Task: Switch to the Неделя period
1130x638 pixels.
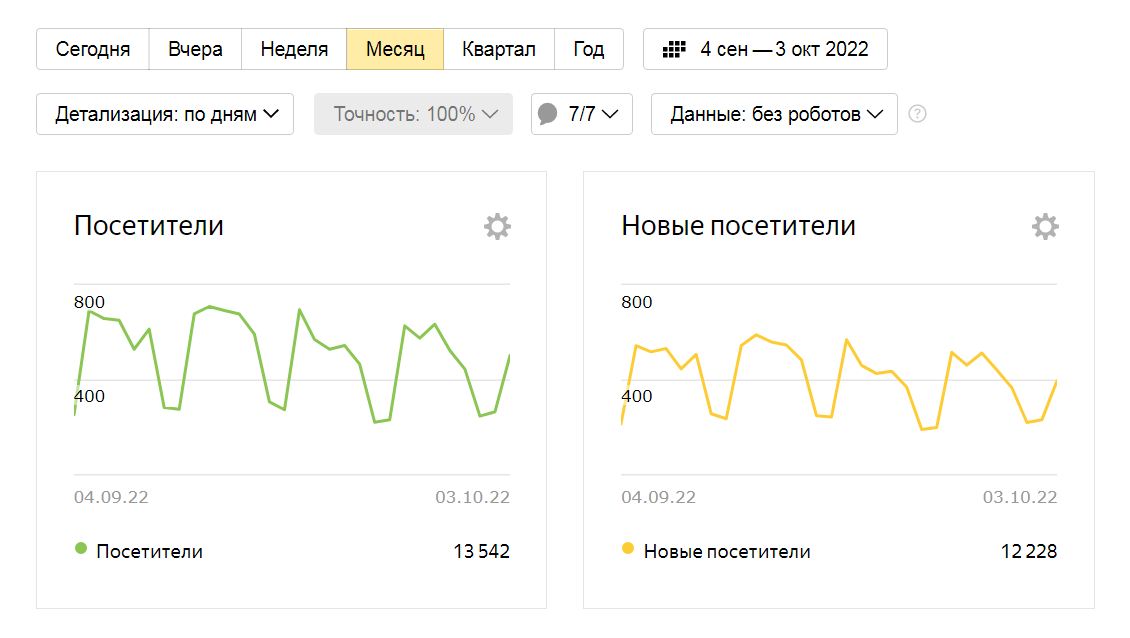Action: (294, 49)
